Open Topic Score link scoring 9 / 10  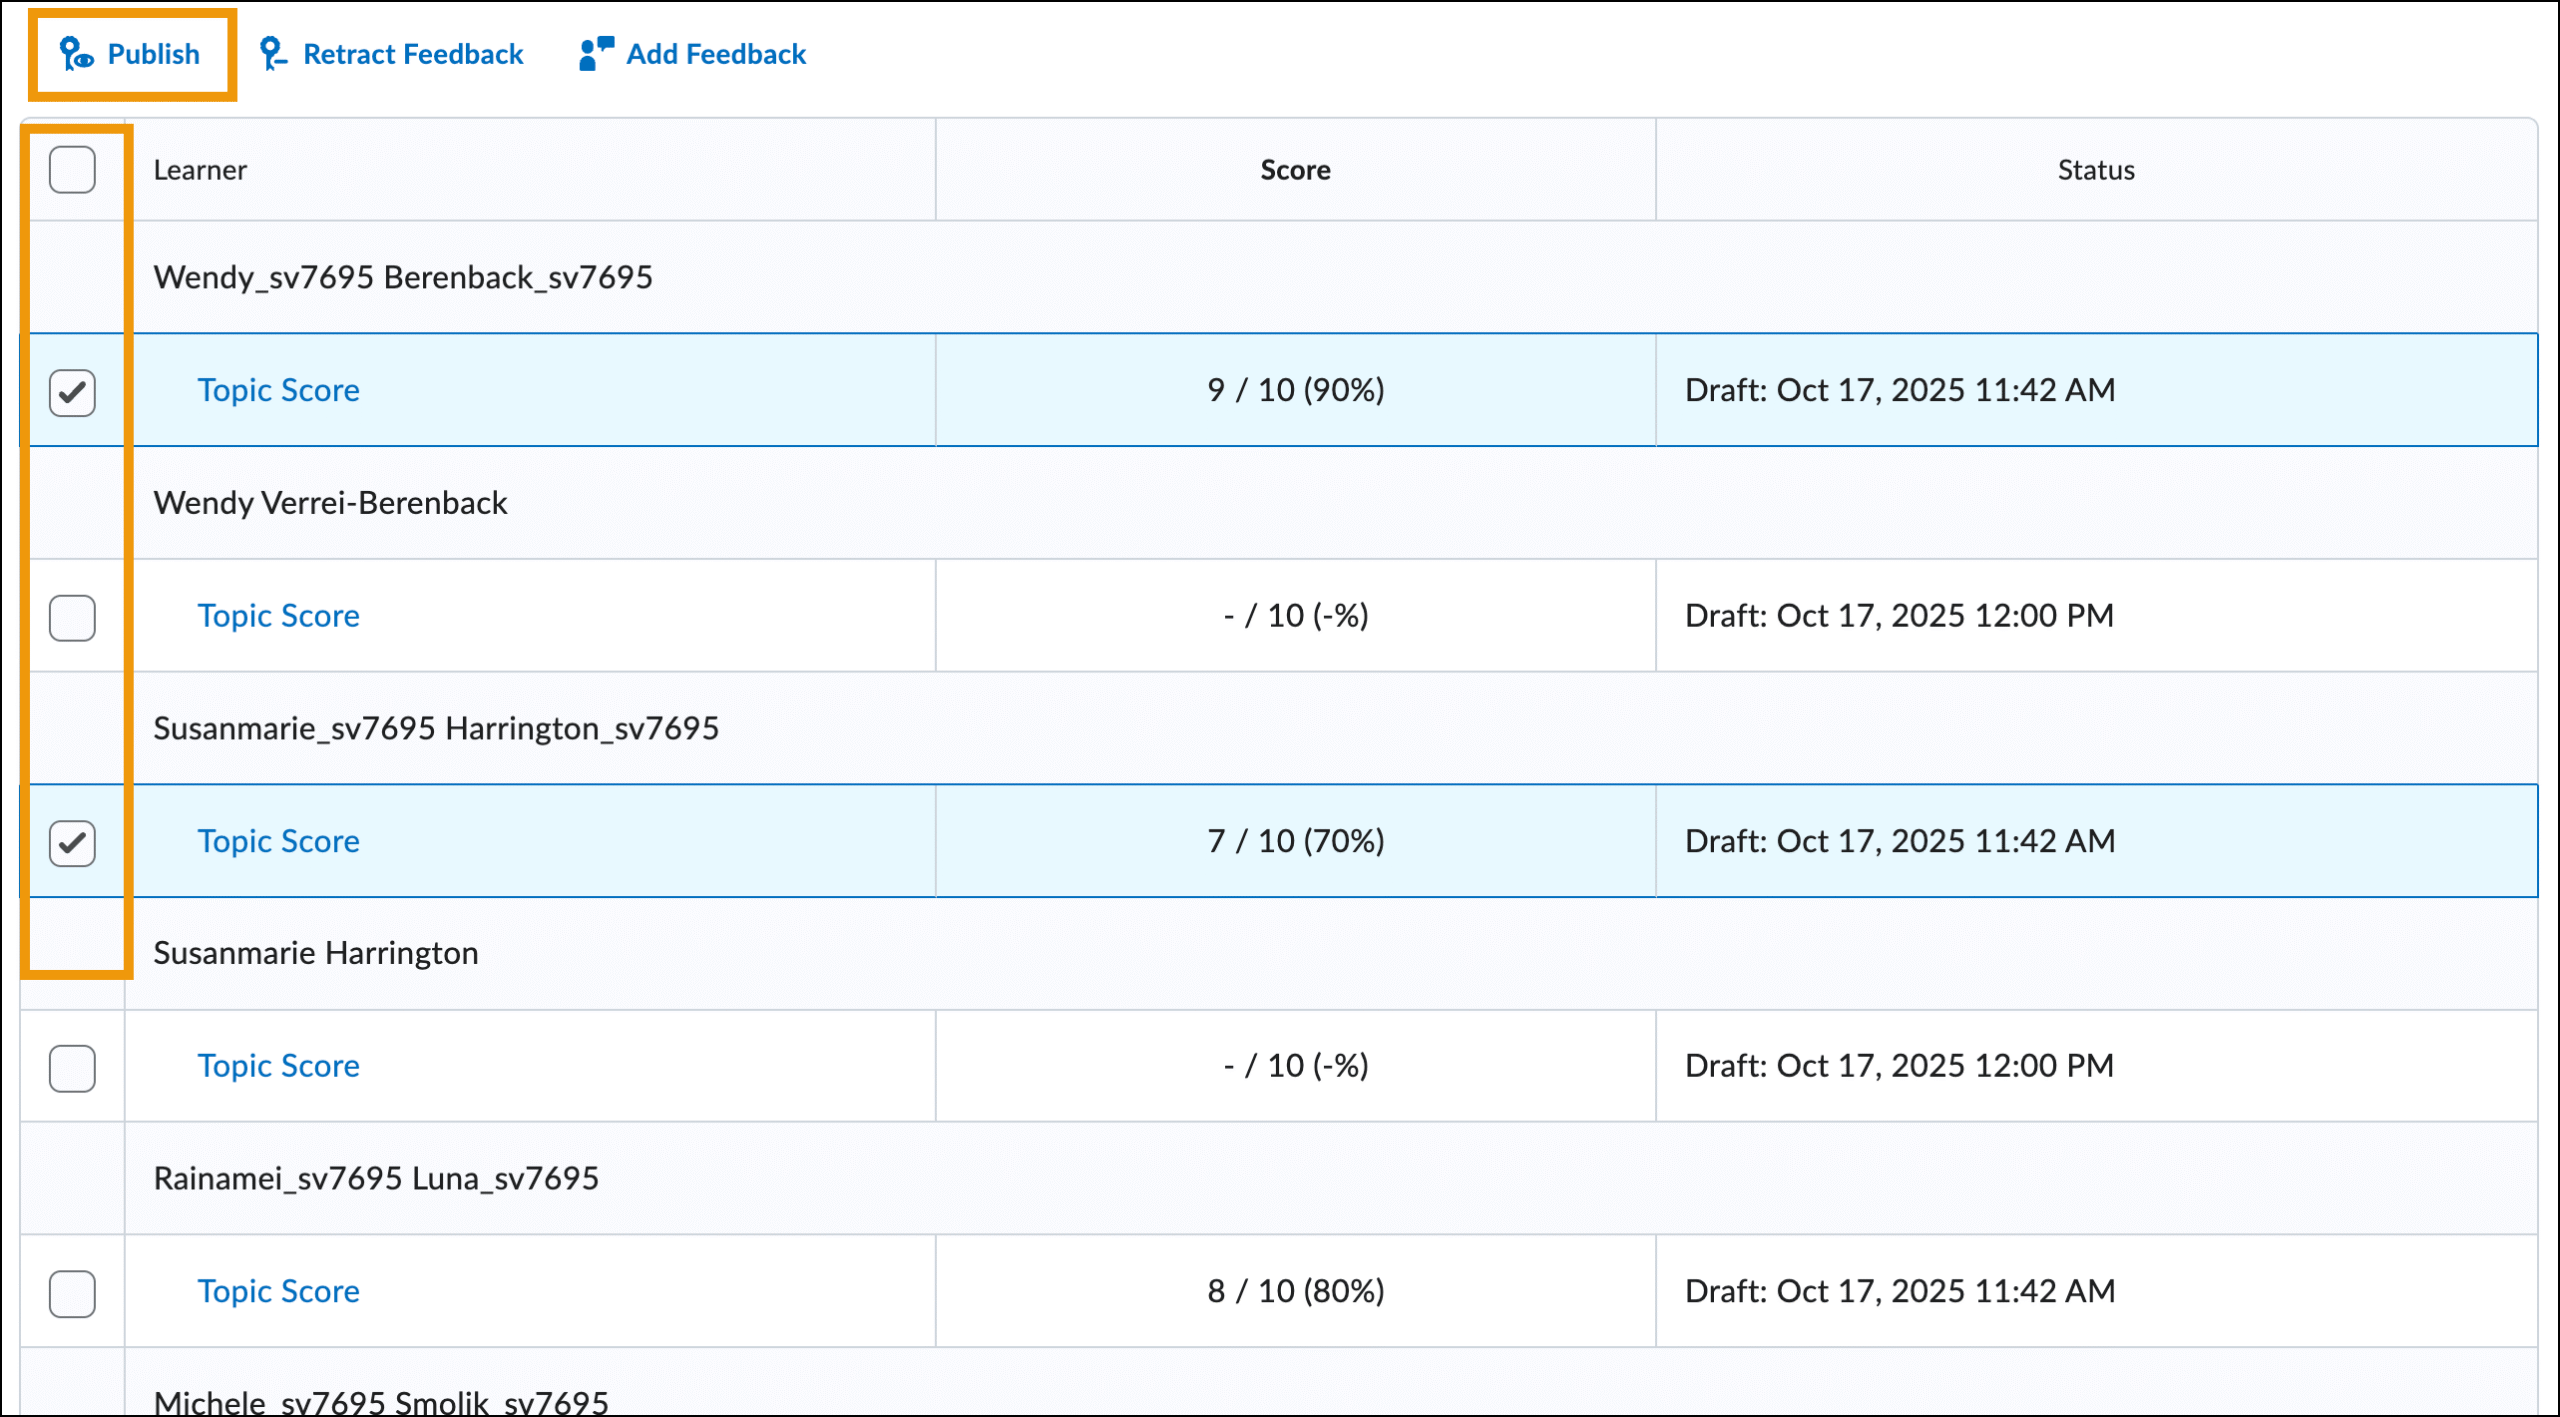[278, 390]
